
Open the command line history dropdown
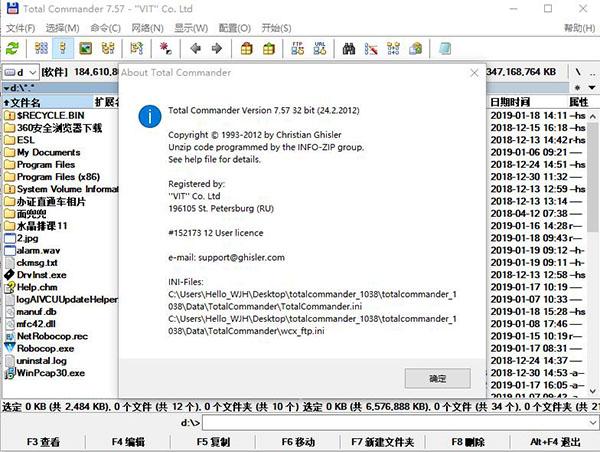tap(590, 423)
